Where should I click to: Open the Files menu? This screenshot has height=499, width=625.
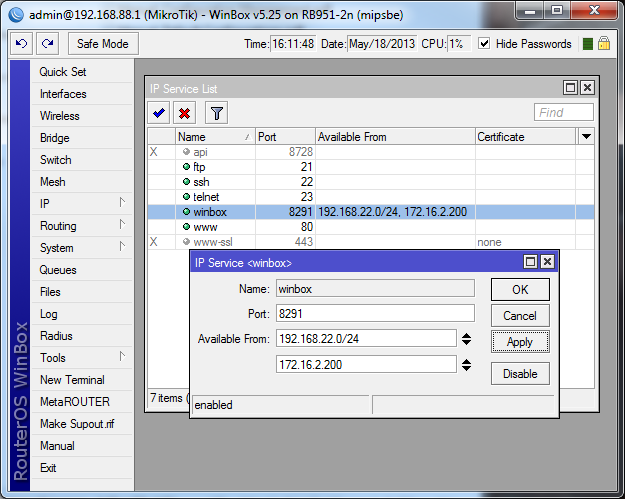tap(82, 292)
